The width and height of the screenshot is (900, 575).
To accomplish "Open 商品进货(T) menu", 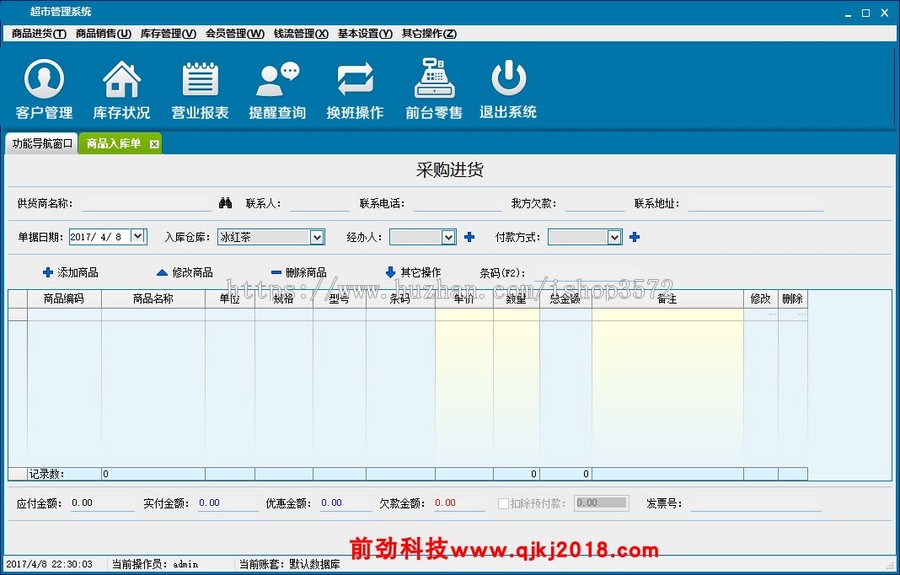I will point(39,34).
